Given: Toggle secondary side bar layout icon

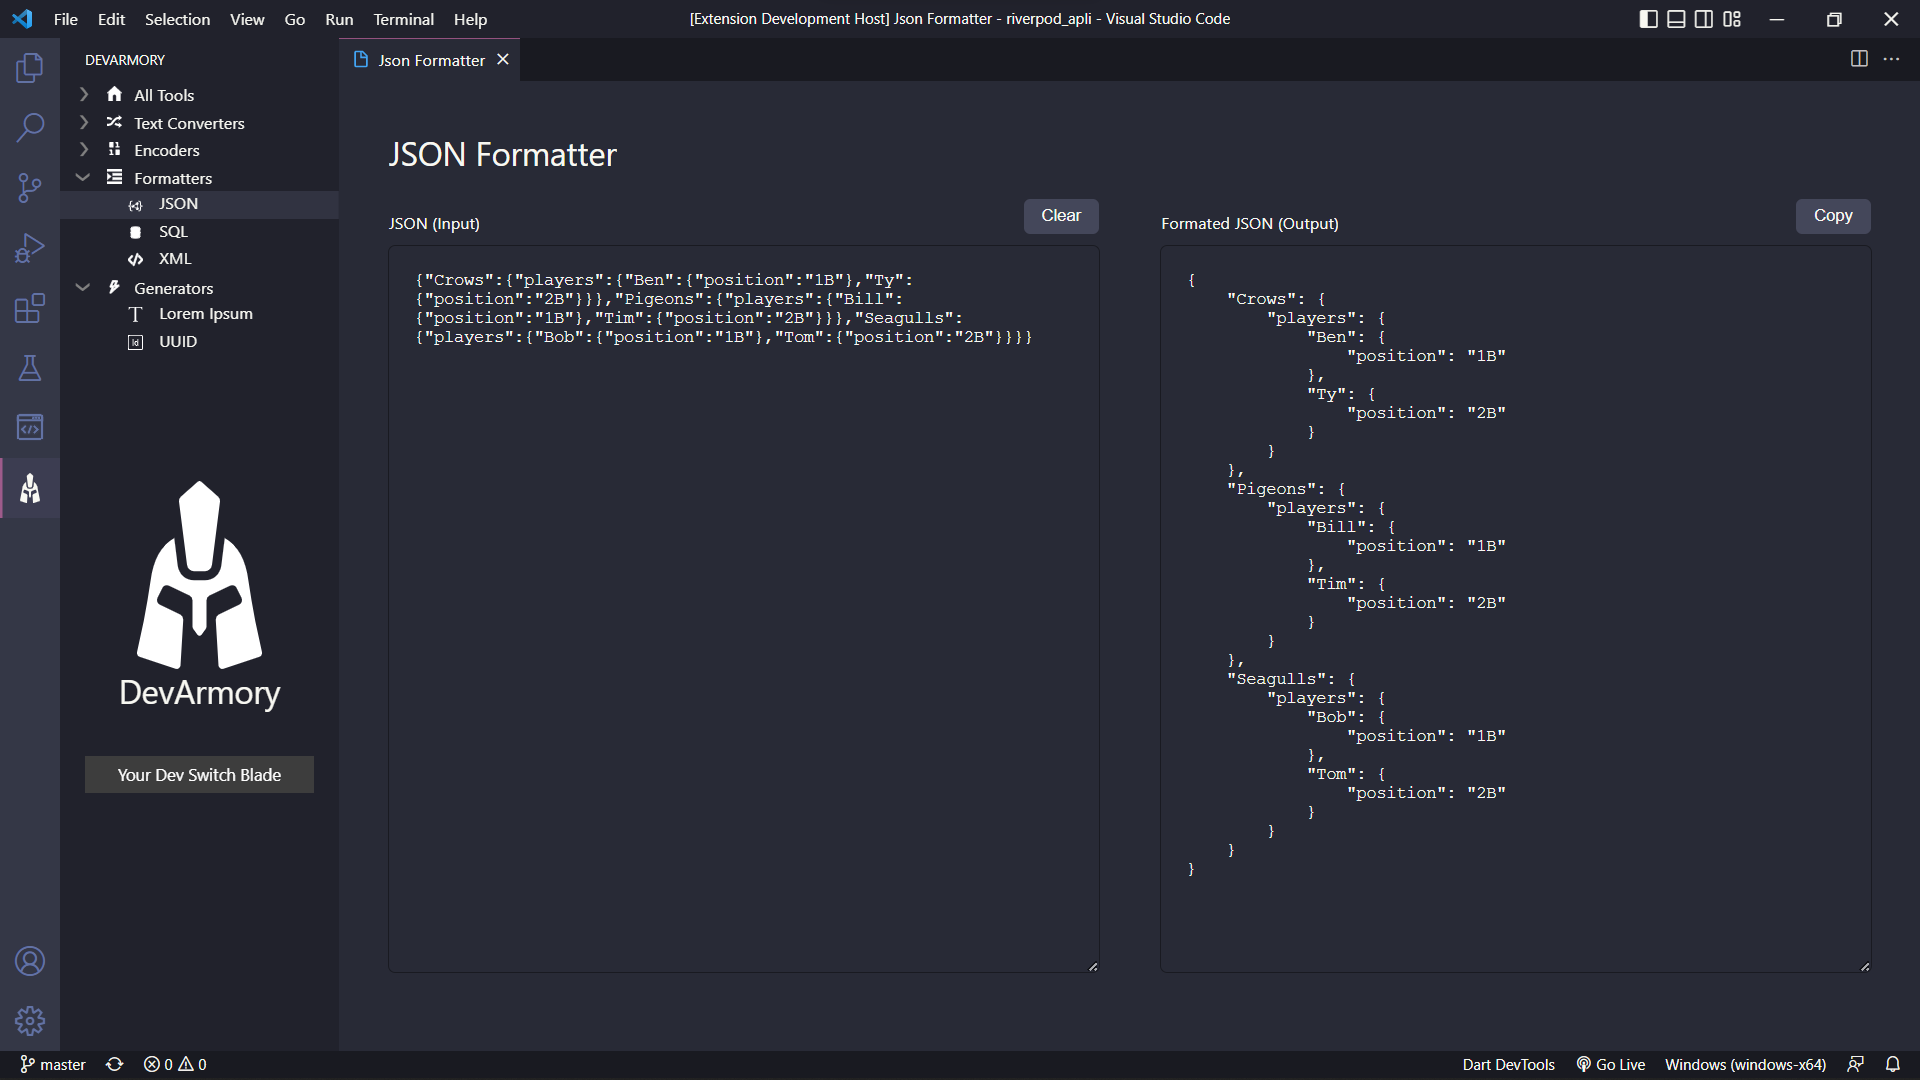Looking at the screenshot, I should [1704, 19].
